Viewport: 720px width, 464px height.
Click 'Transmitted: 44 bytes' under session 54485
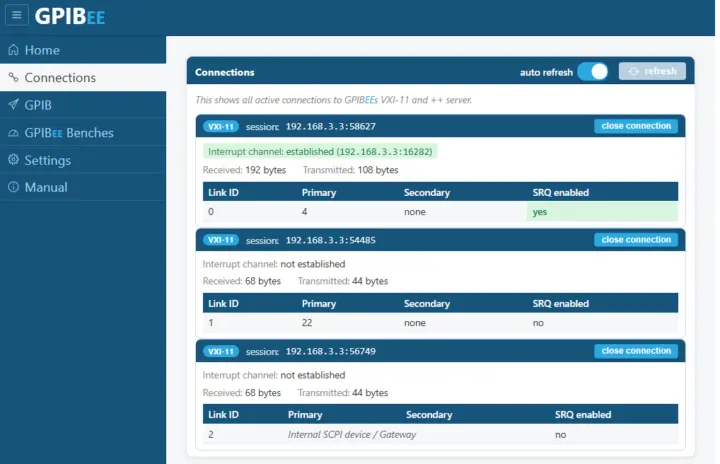click(x=343, y=281)
